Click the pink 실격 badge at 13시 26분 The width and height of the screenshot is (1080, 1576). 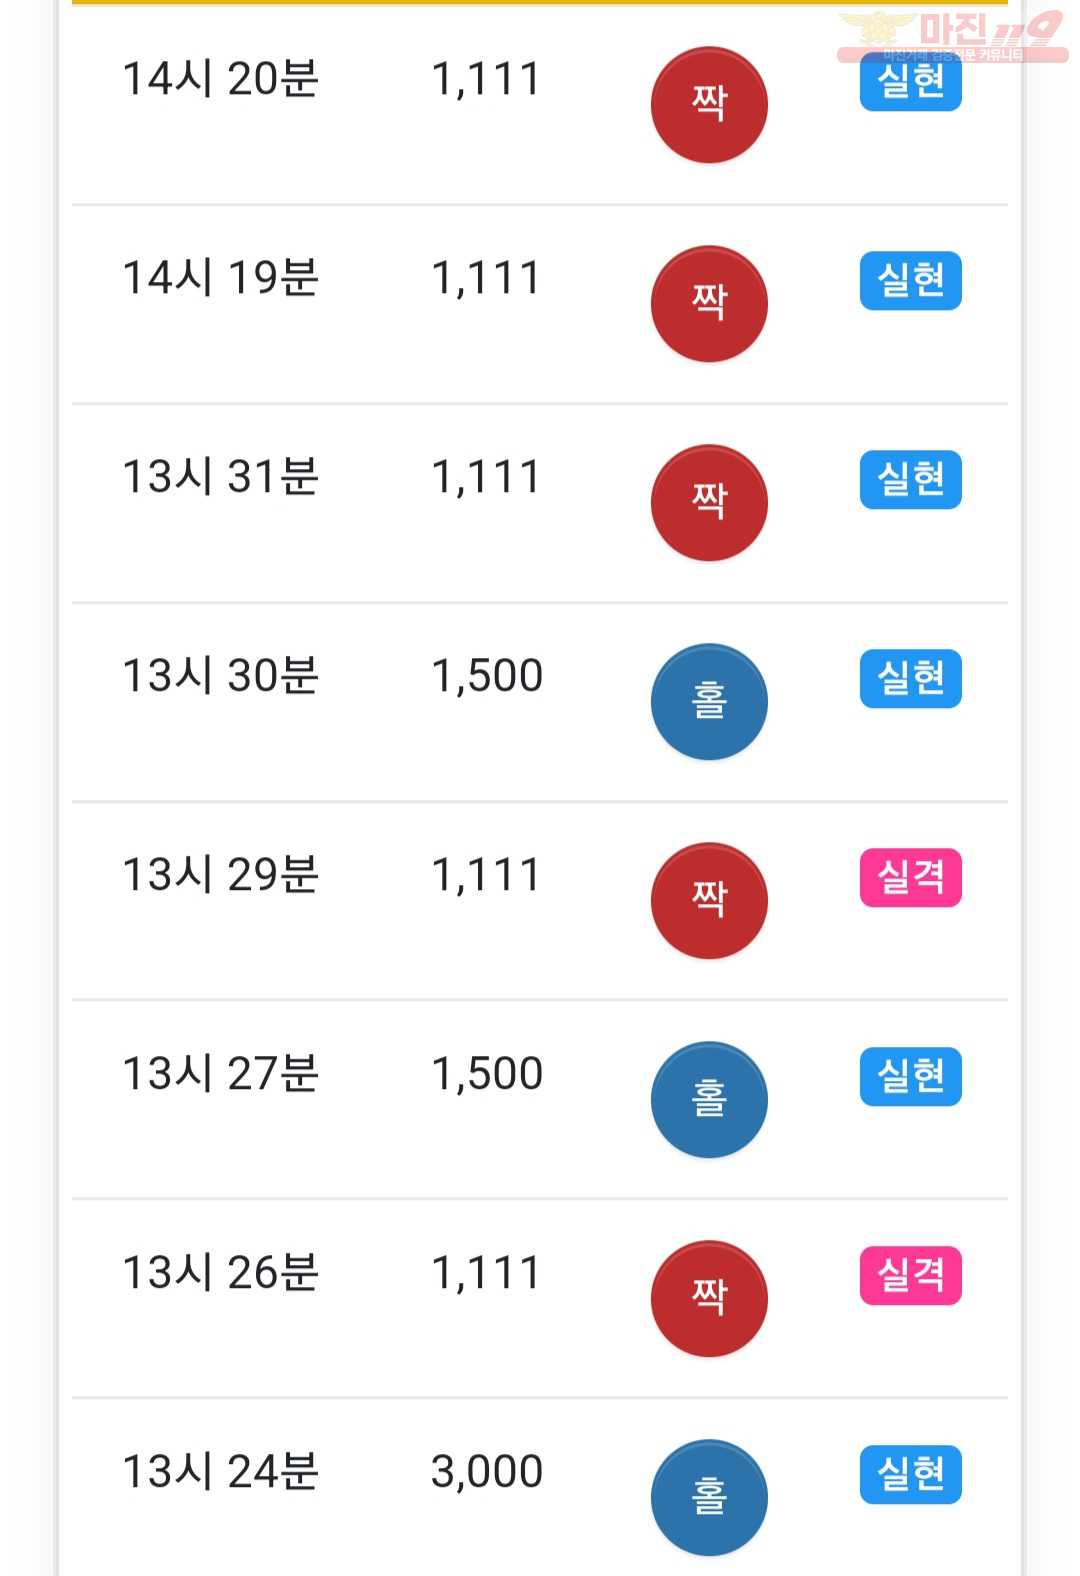point(911,1275)
